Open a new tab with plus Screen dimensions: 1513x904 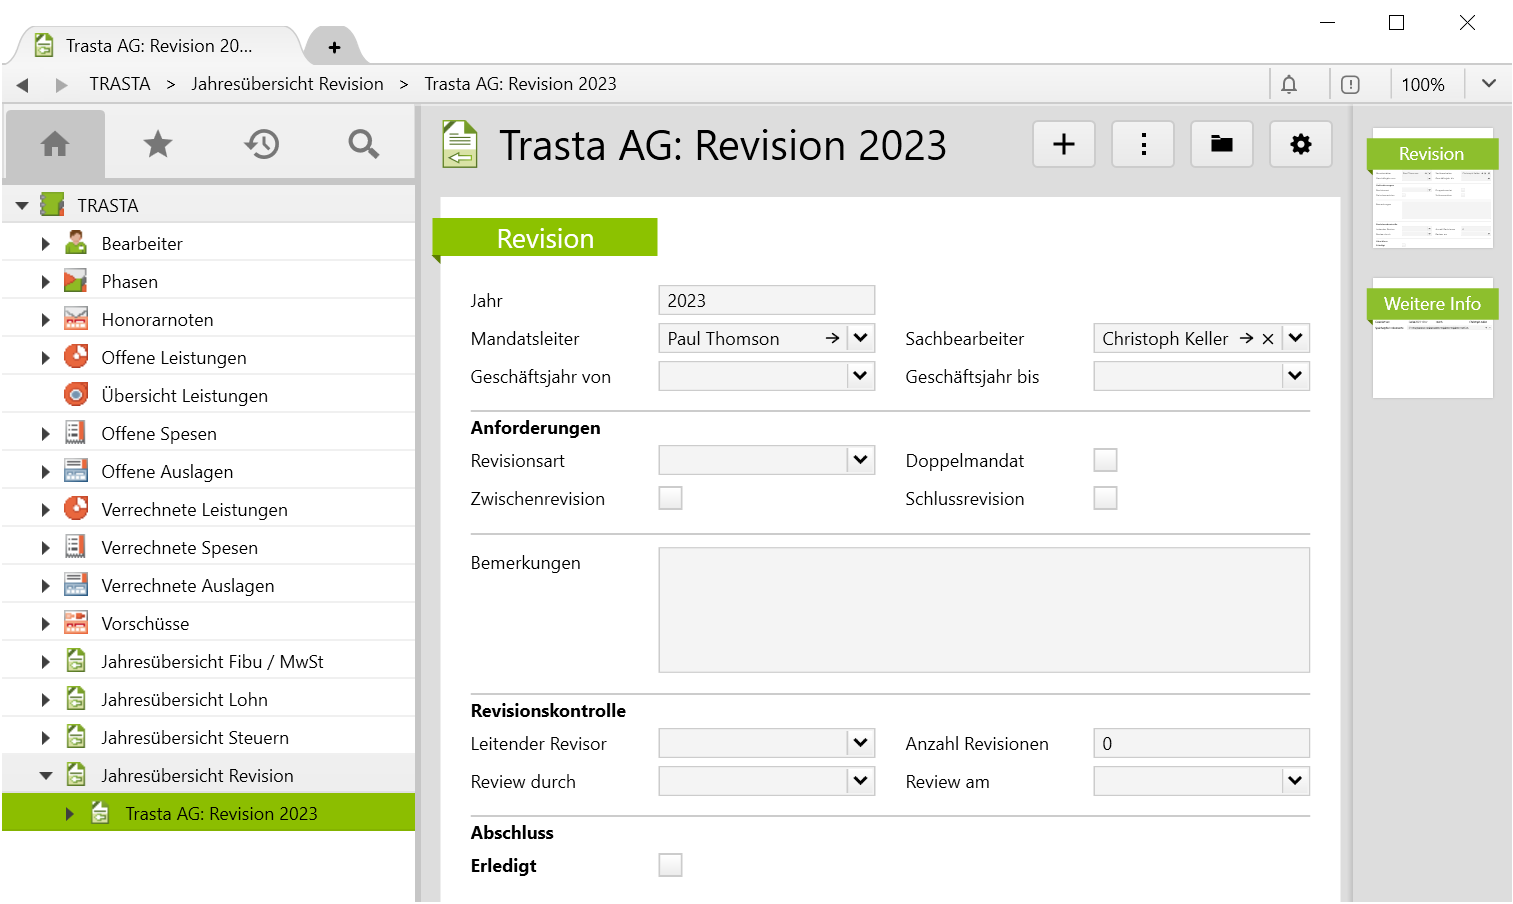tap(334, 47)
